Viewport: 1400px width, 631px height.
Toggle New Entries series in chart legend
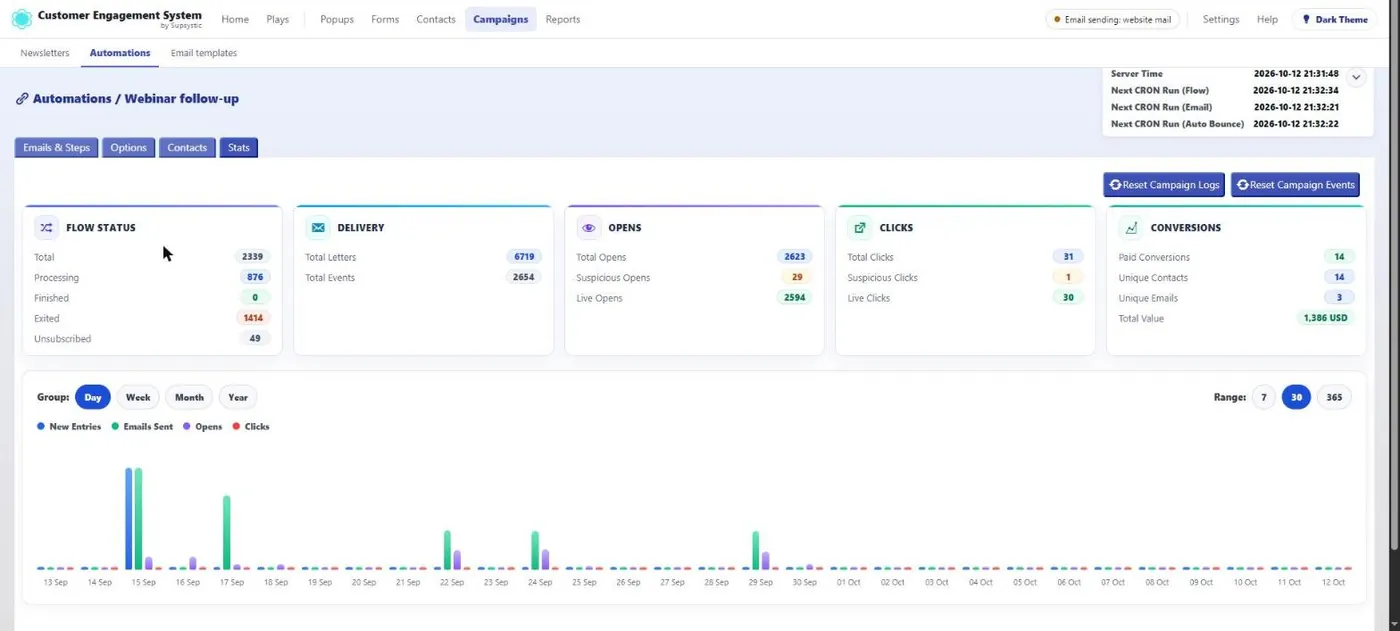click(69, 426)
